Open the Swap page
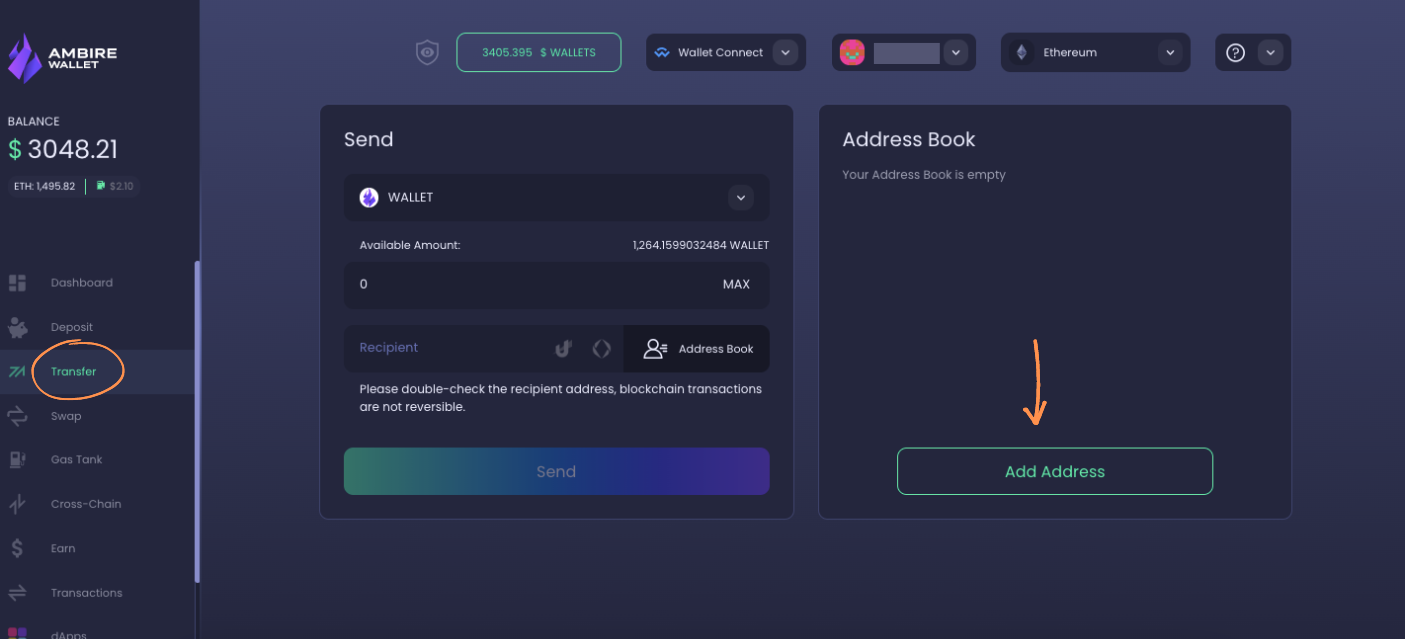Image resolution: width=1405 pixels, height=639 pixels. 66,415
